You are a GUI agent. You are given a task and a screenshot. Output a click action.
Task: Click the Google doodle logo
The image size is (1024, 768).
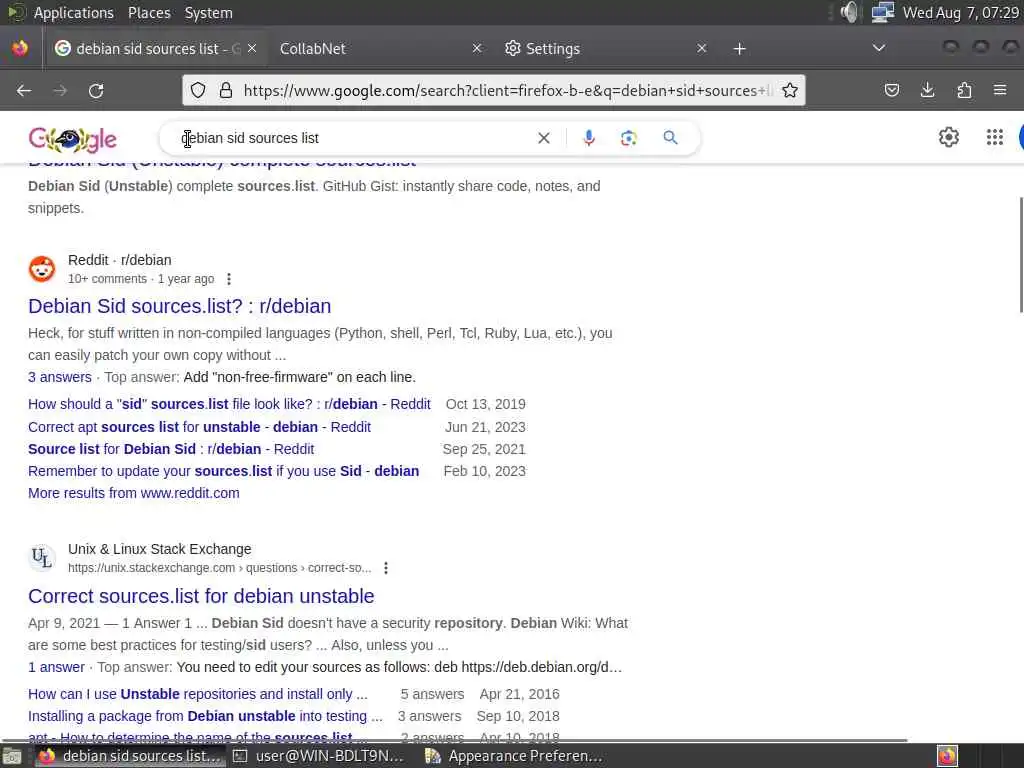click(x=72, y=138)
